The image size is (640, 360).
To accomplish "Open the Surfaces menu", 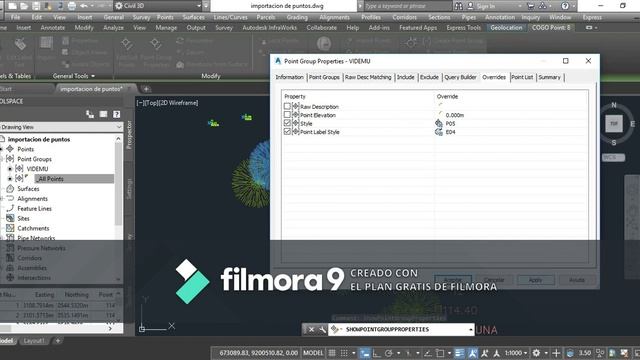I will coord(193,17).
